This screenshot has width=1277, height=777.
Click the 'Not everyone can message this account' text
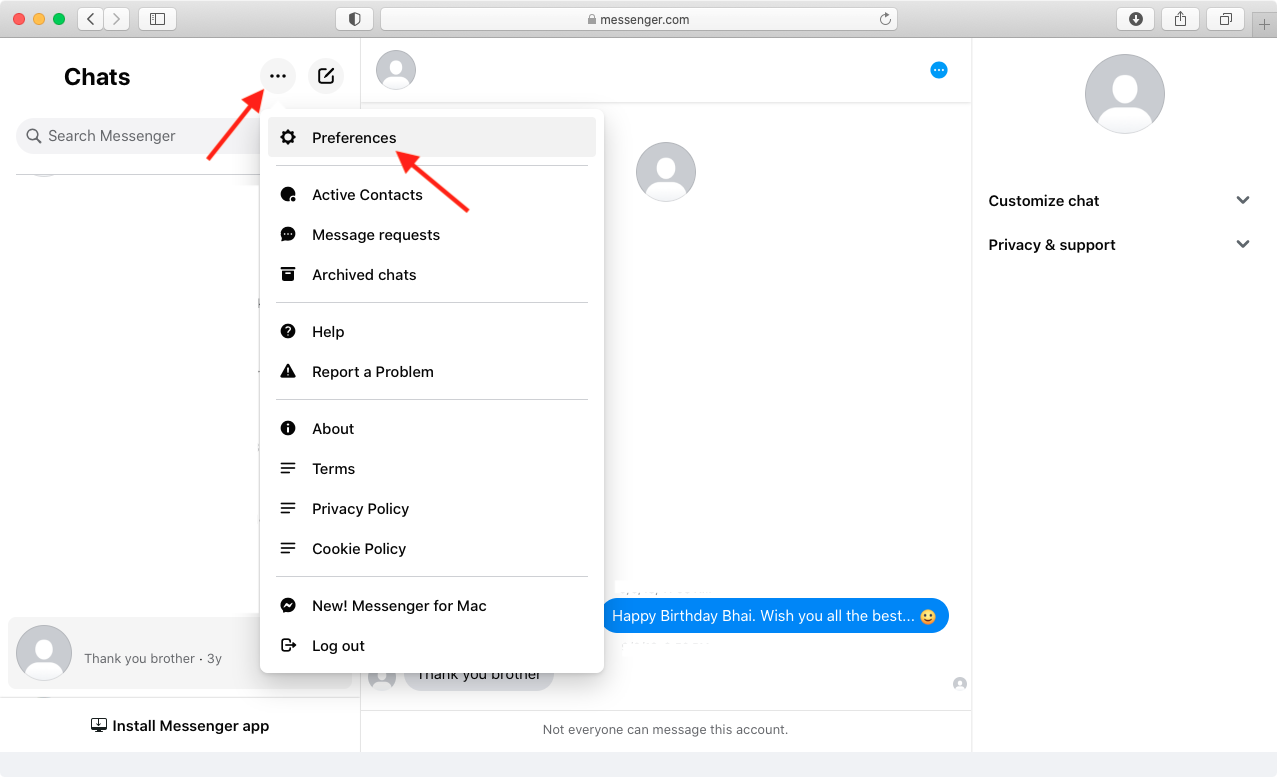[x=665, y=730]
